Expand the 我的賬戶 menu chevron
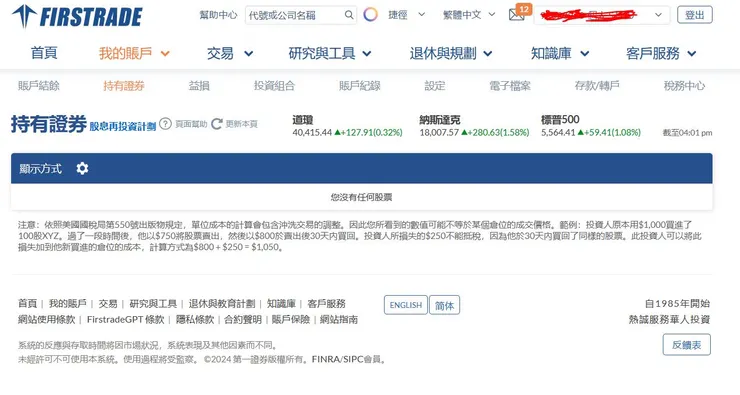Screen dimensions: 740x395 (165, 54)
